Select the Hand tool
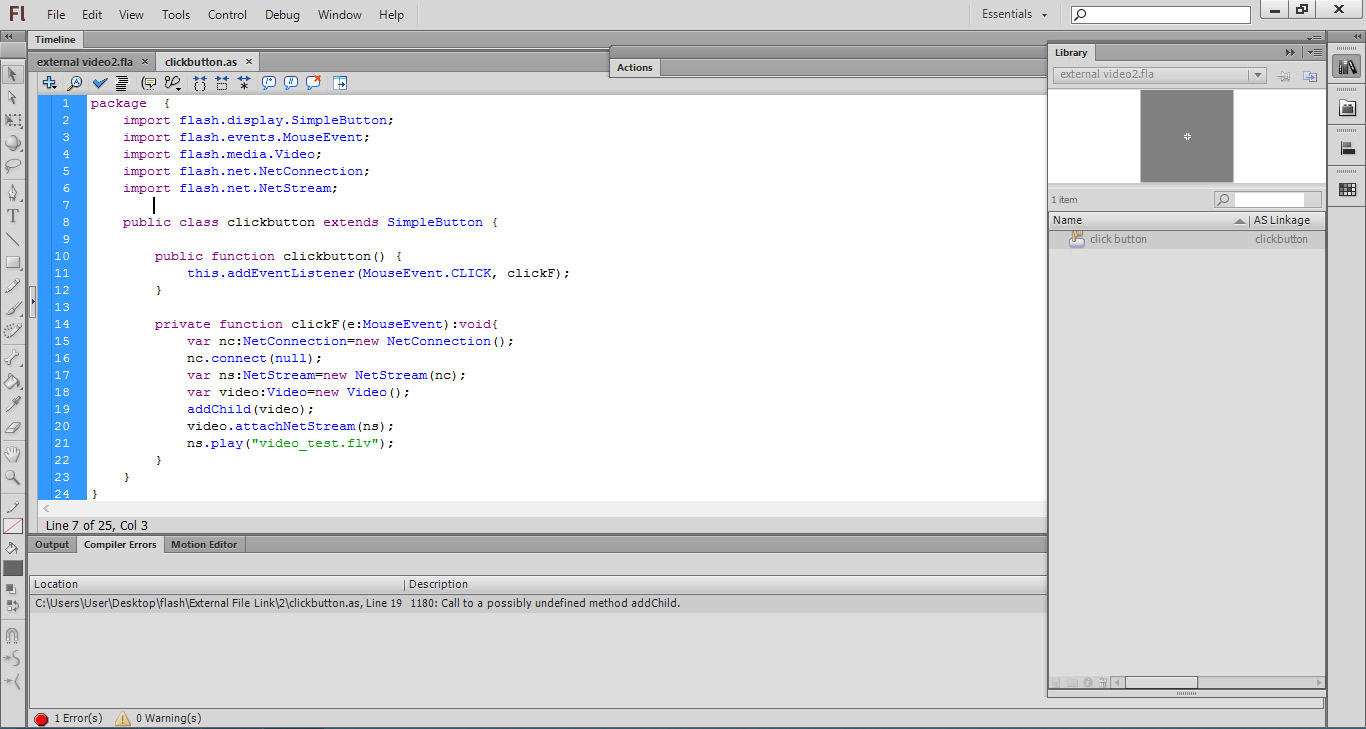This screenshot has width=1366, height=729. pos(13,453)
